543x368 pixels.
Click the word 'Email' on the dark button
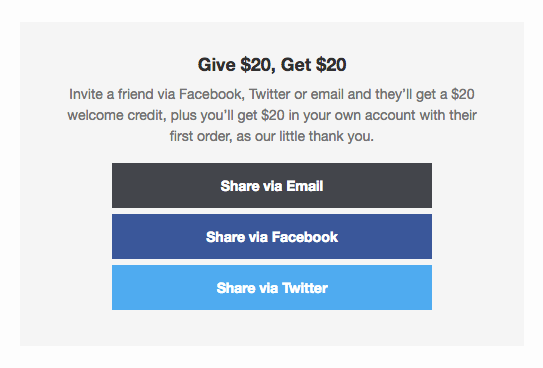pyautogui.click(x=305, y=186)
